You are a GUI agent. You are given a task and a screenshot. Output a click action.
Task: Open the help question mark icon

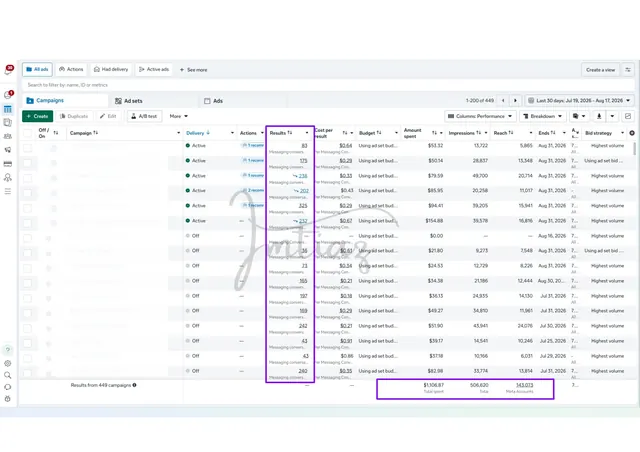click(x=8, y=350)
